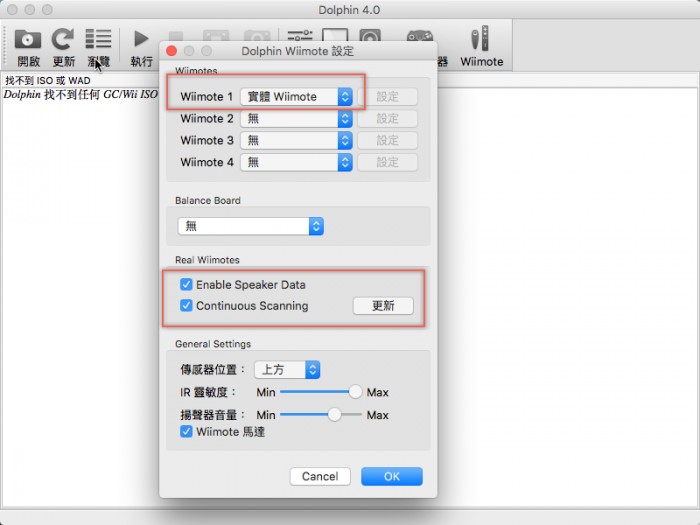The height and width of the screenshot is (525, 700).
Task: Click the 執行 play toolbar icon
Action: [x=141, y=39]
